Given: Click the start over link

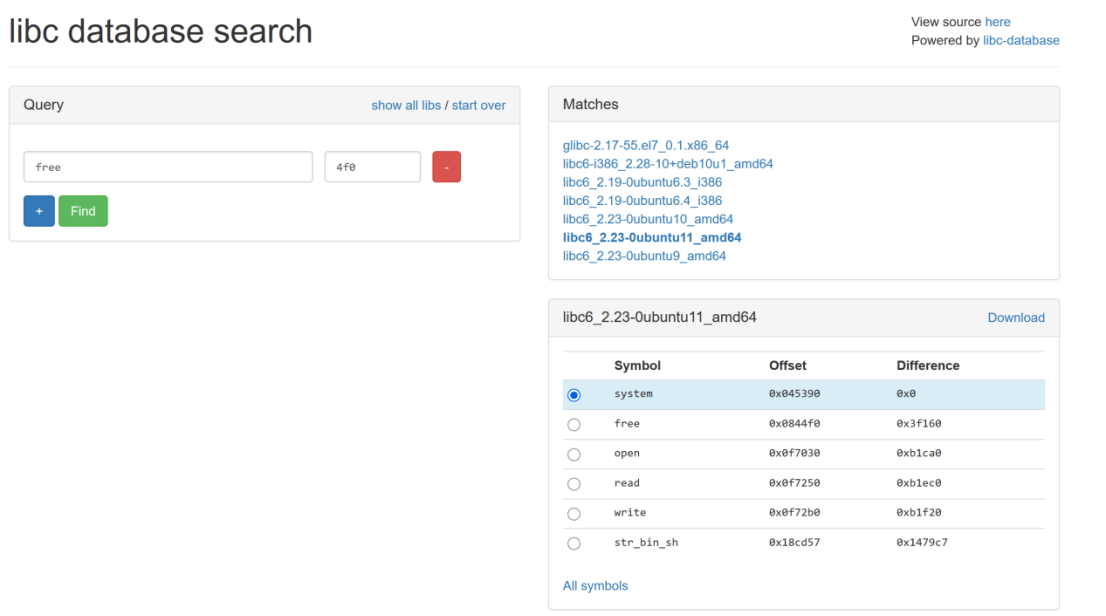Looking at the screenshot, I should coord(478,105).
